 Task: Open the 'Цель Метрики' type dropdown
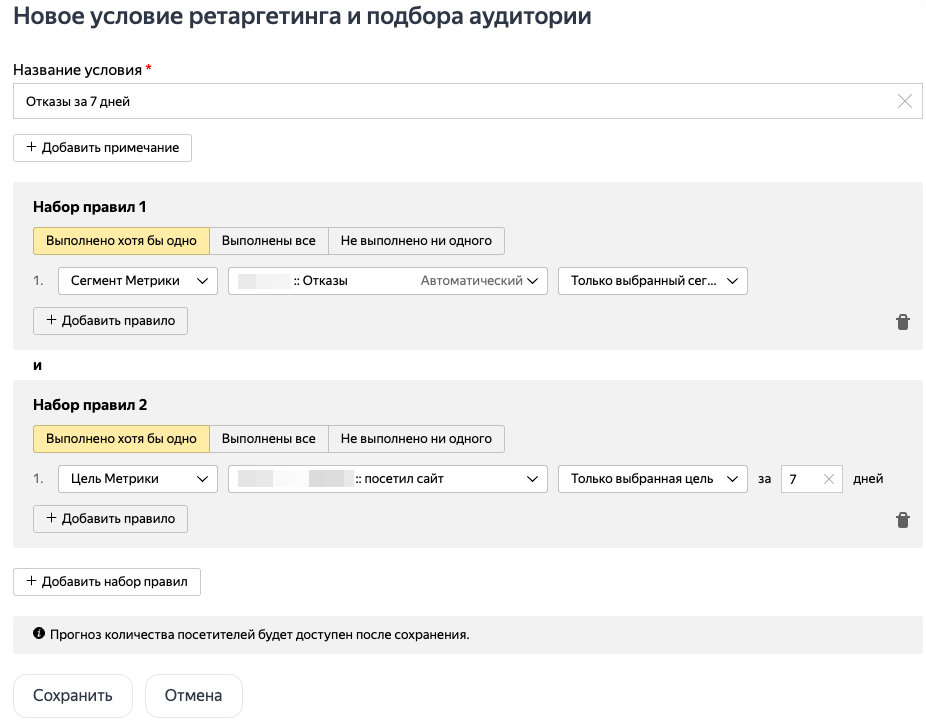point(137,480)
